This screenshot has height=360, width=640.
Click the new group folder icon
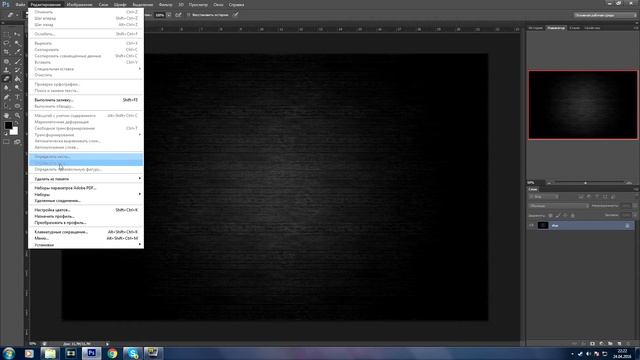[610, 344]
